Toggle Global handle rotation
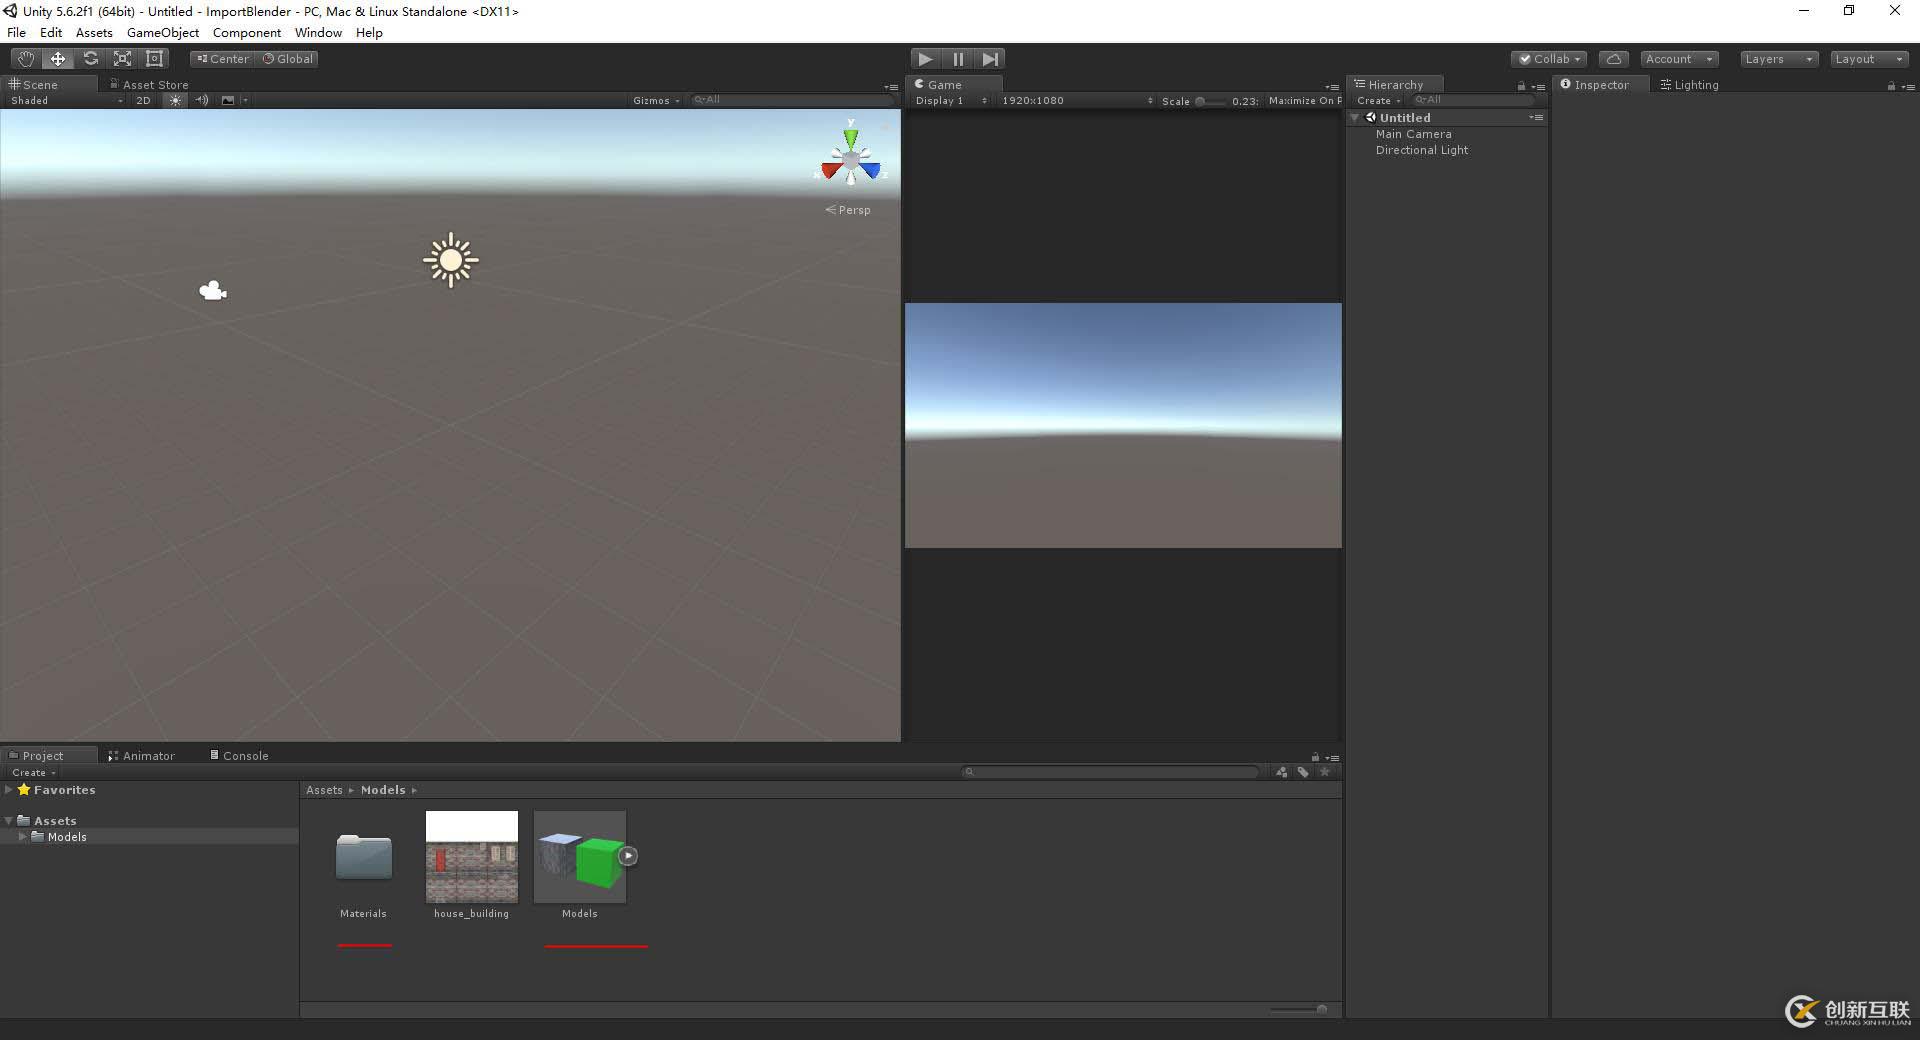Image resolution: width=1920 pixels, height=1040 pixels. coord(287,59)
